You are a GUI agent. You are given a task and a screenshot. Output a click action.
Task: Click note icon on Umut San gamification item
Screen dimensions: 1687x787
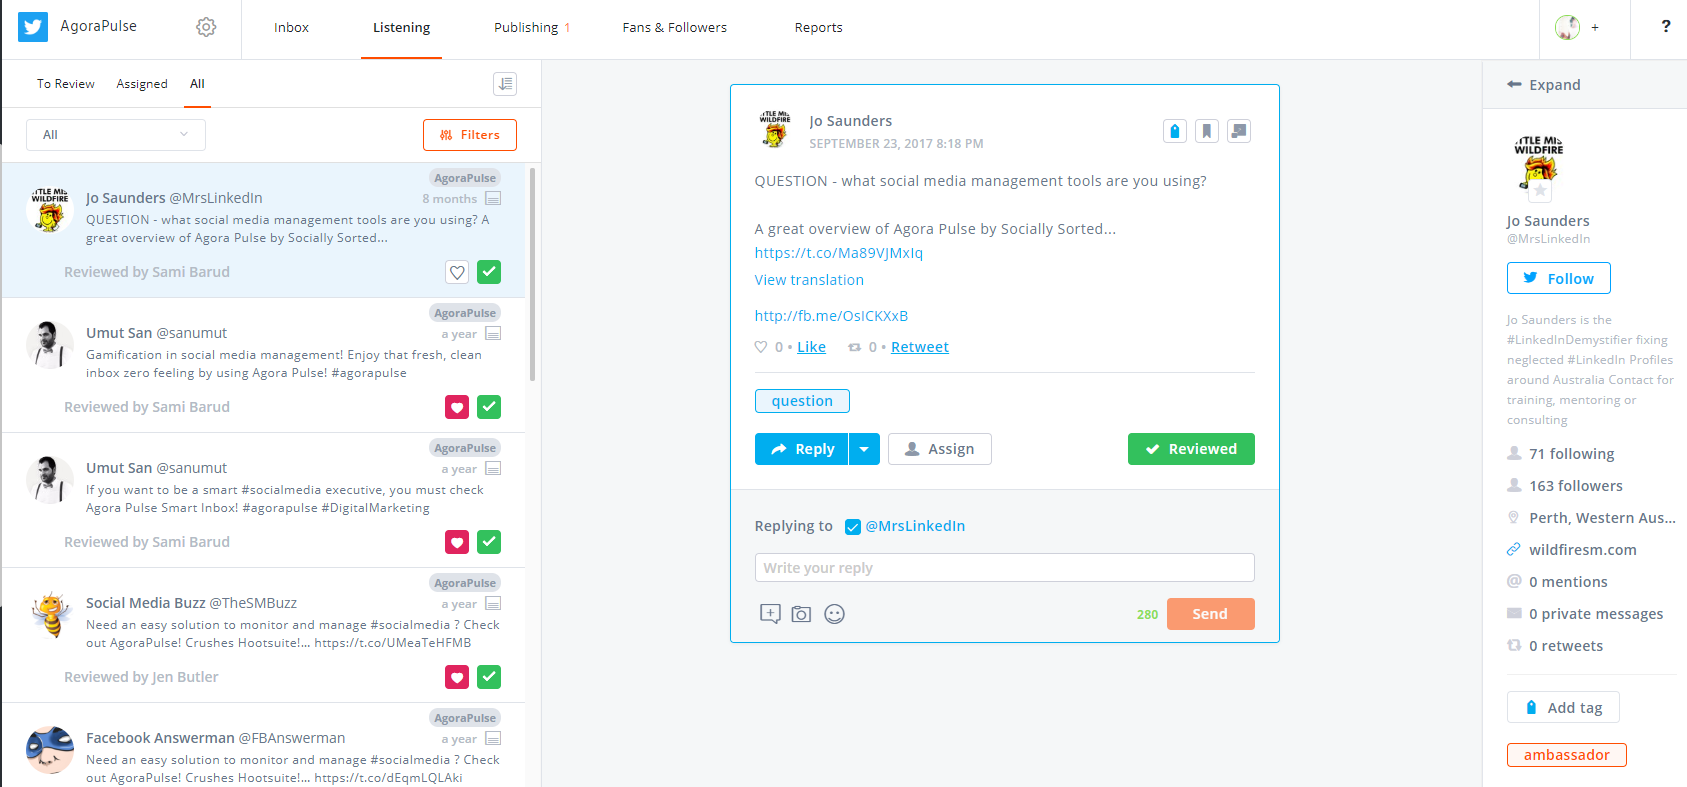(493, 334)
